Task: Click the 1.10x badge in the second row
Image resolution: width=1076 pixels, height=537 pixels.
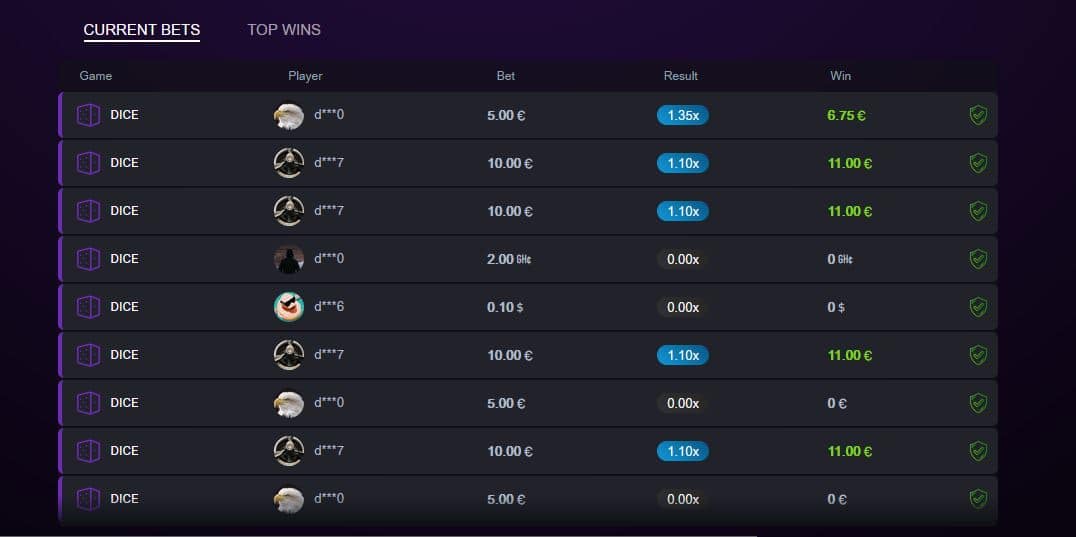Action: pyautogui.click(x=683, y=163)
